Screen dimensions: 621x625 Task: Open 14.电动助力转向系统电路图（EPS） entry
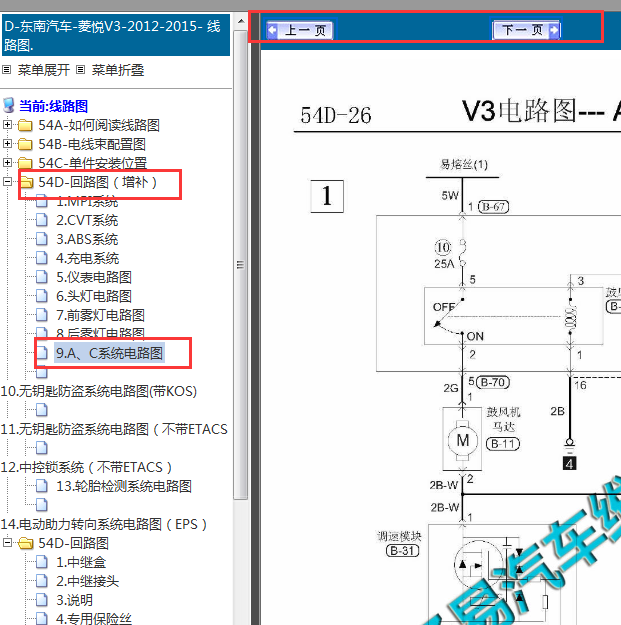(104, 524)
